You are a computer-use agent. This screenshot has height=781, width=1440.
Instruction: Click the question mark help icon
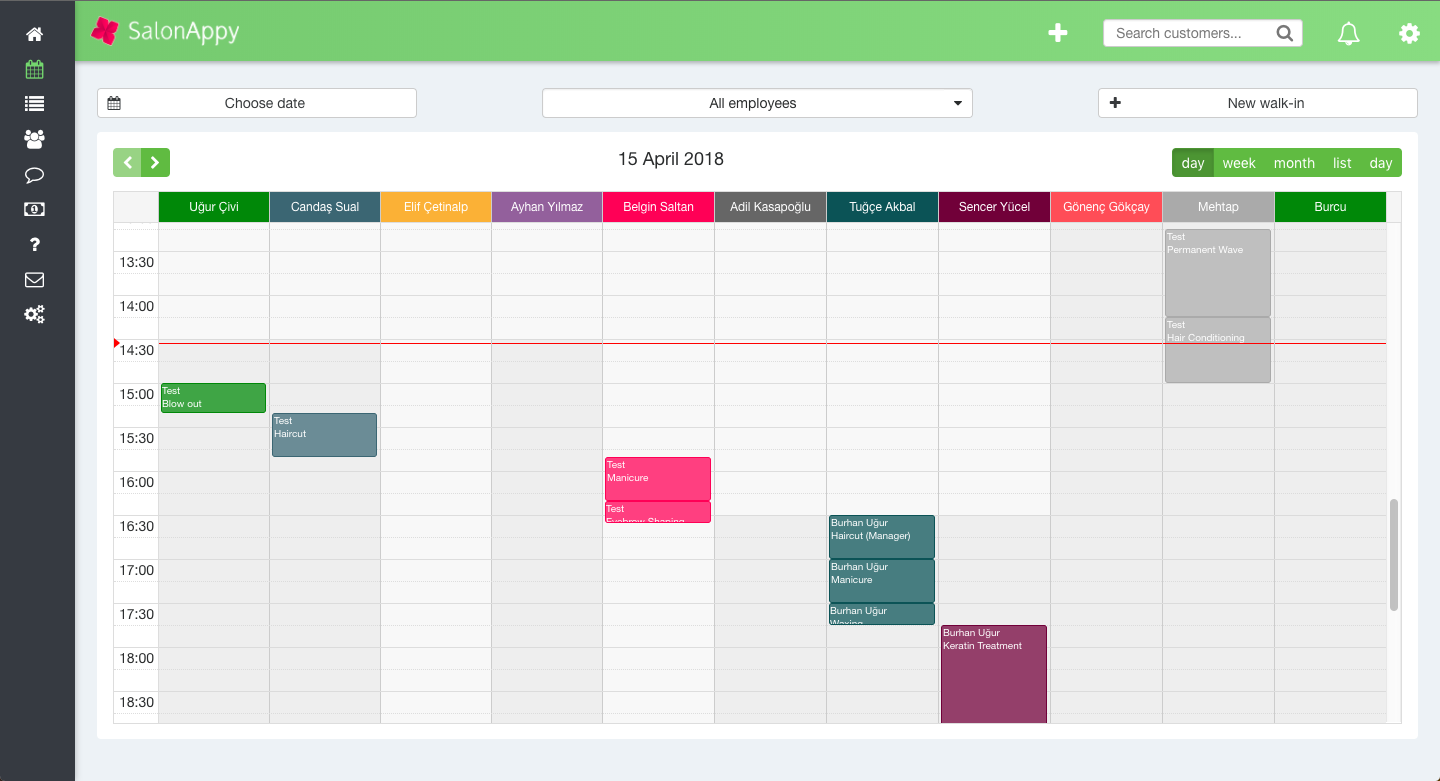pyautogui.click(x=34, y=244)
